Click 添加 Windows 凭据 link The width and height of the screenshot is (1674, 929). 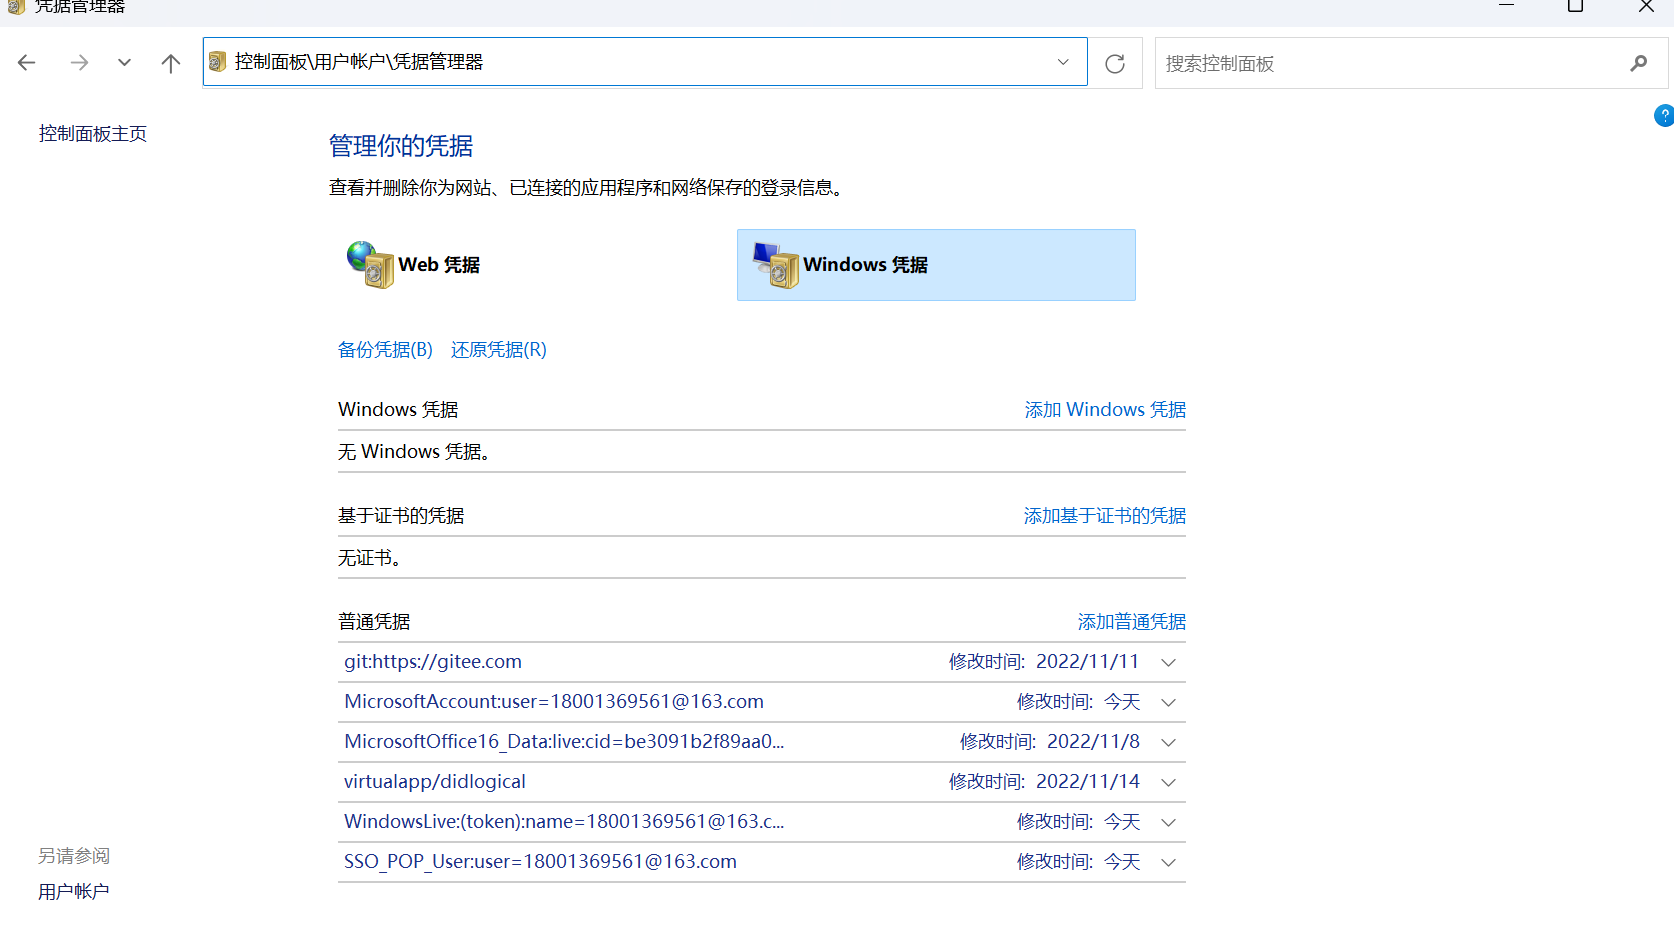coord(1105,410)
